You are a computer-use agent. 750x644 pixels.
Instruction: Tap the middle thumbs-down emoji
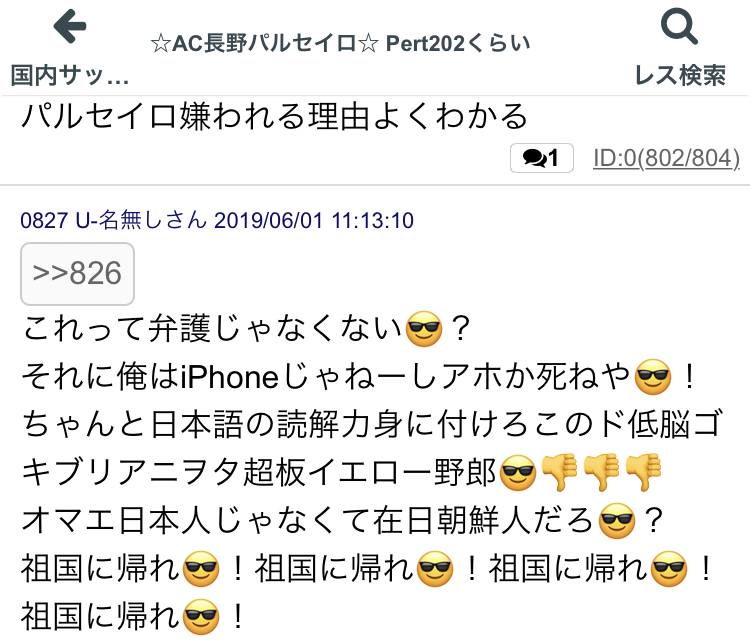pyautogui.click(x=601, y=472)
